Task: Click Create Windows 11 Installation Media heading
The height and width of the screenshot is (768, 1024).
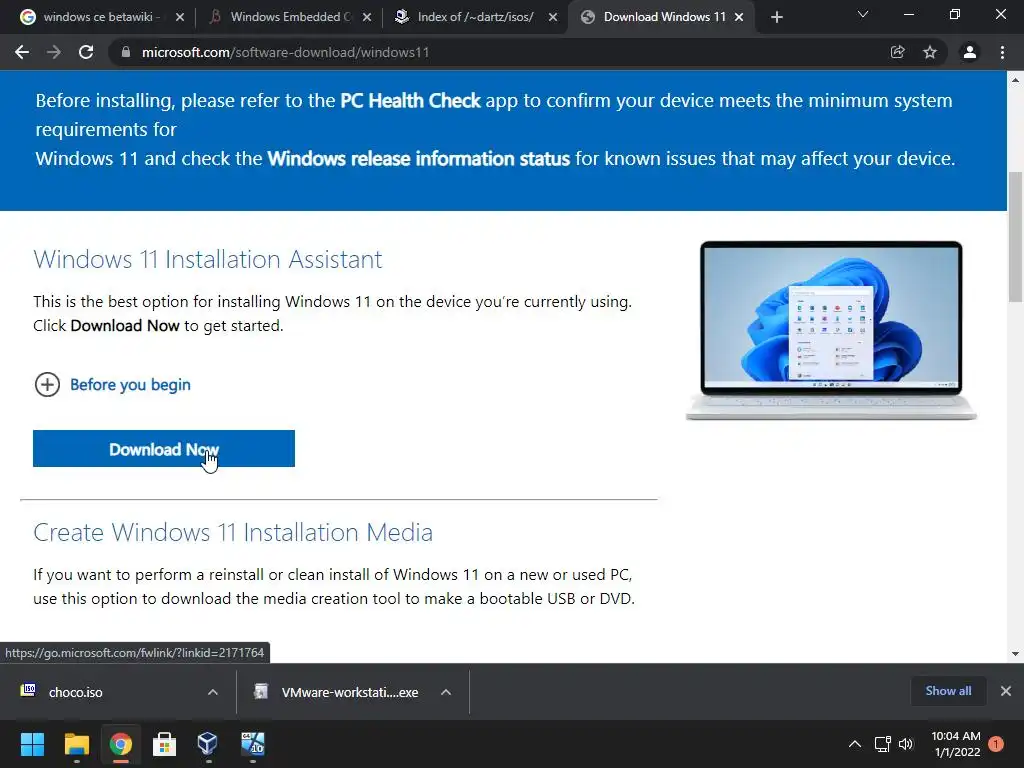Action: 233,532
